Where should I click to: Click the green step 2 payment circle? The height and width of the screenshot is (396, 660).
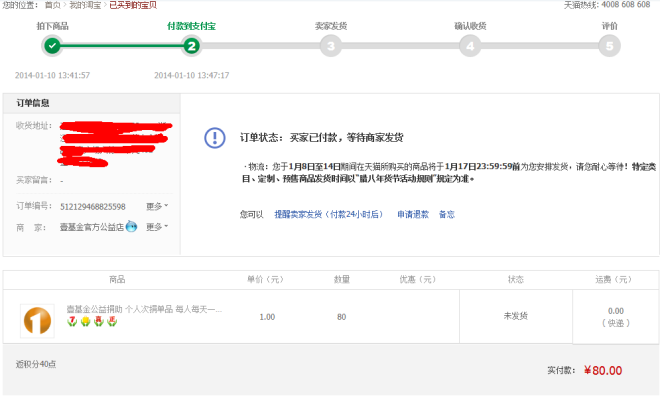pos(192,45)
